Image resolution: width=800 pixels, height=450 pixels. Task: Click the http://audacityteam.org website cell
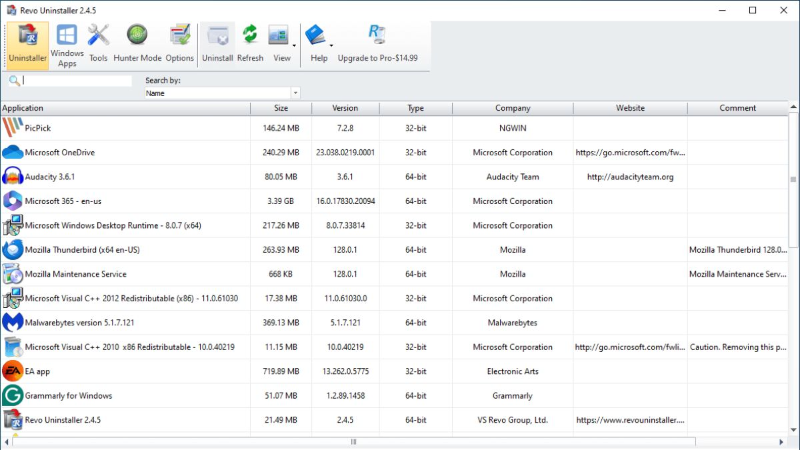[630, 177]
